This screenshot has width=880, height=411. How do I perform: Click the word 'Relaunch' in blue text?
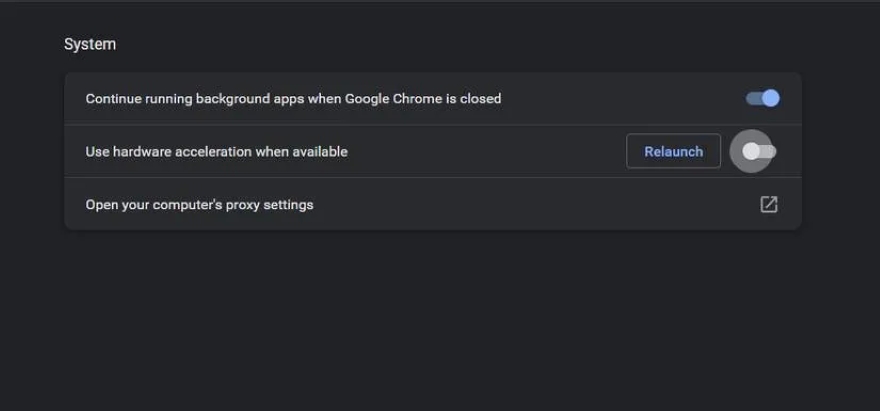[673, 151]
